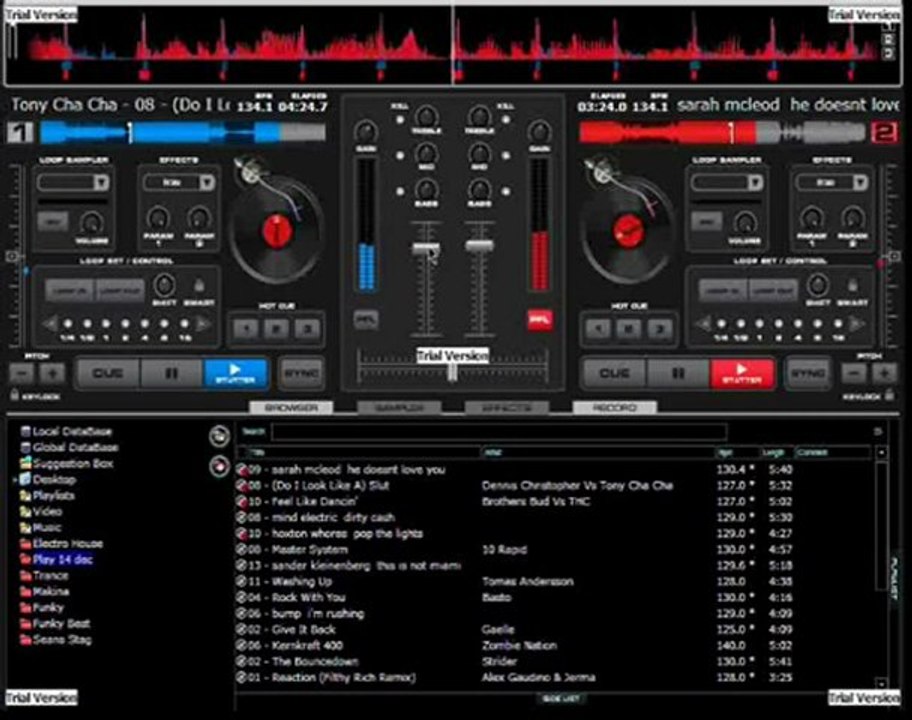912x720 pixels.
Task: Open deck 1 loop sampler dropdown
Action: coord(101,183)
